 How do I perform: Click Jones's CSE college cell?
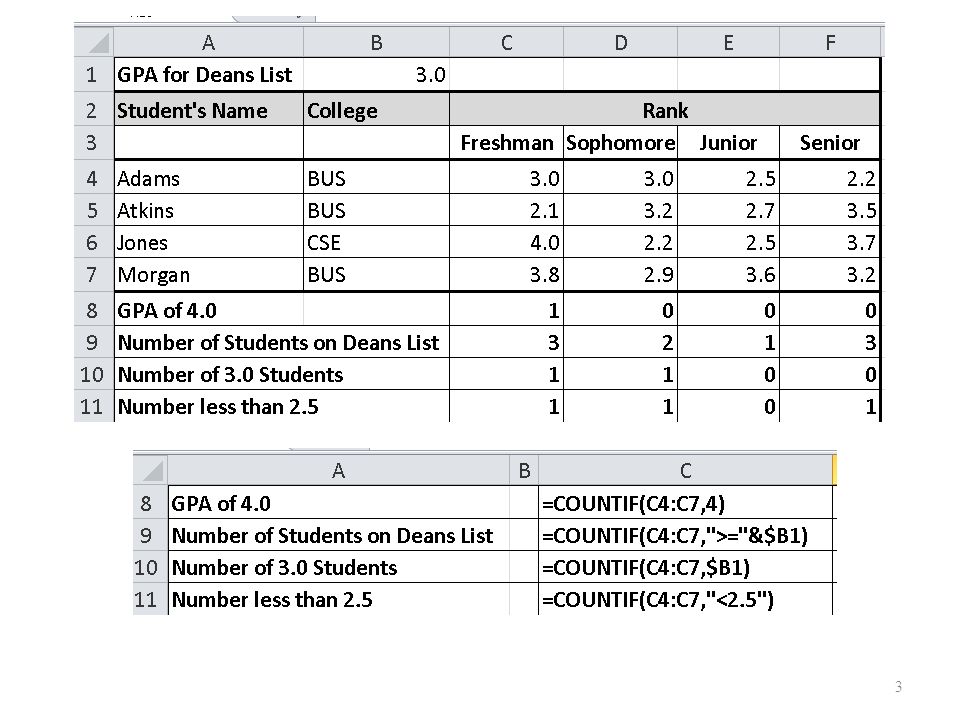(377, 242)
